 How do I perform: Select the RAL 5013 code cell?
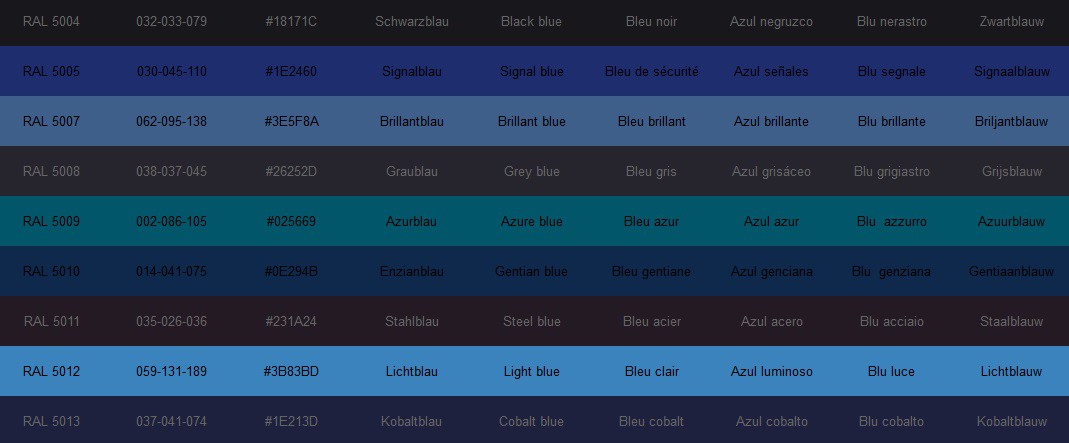(x=51, y=422)
